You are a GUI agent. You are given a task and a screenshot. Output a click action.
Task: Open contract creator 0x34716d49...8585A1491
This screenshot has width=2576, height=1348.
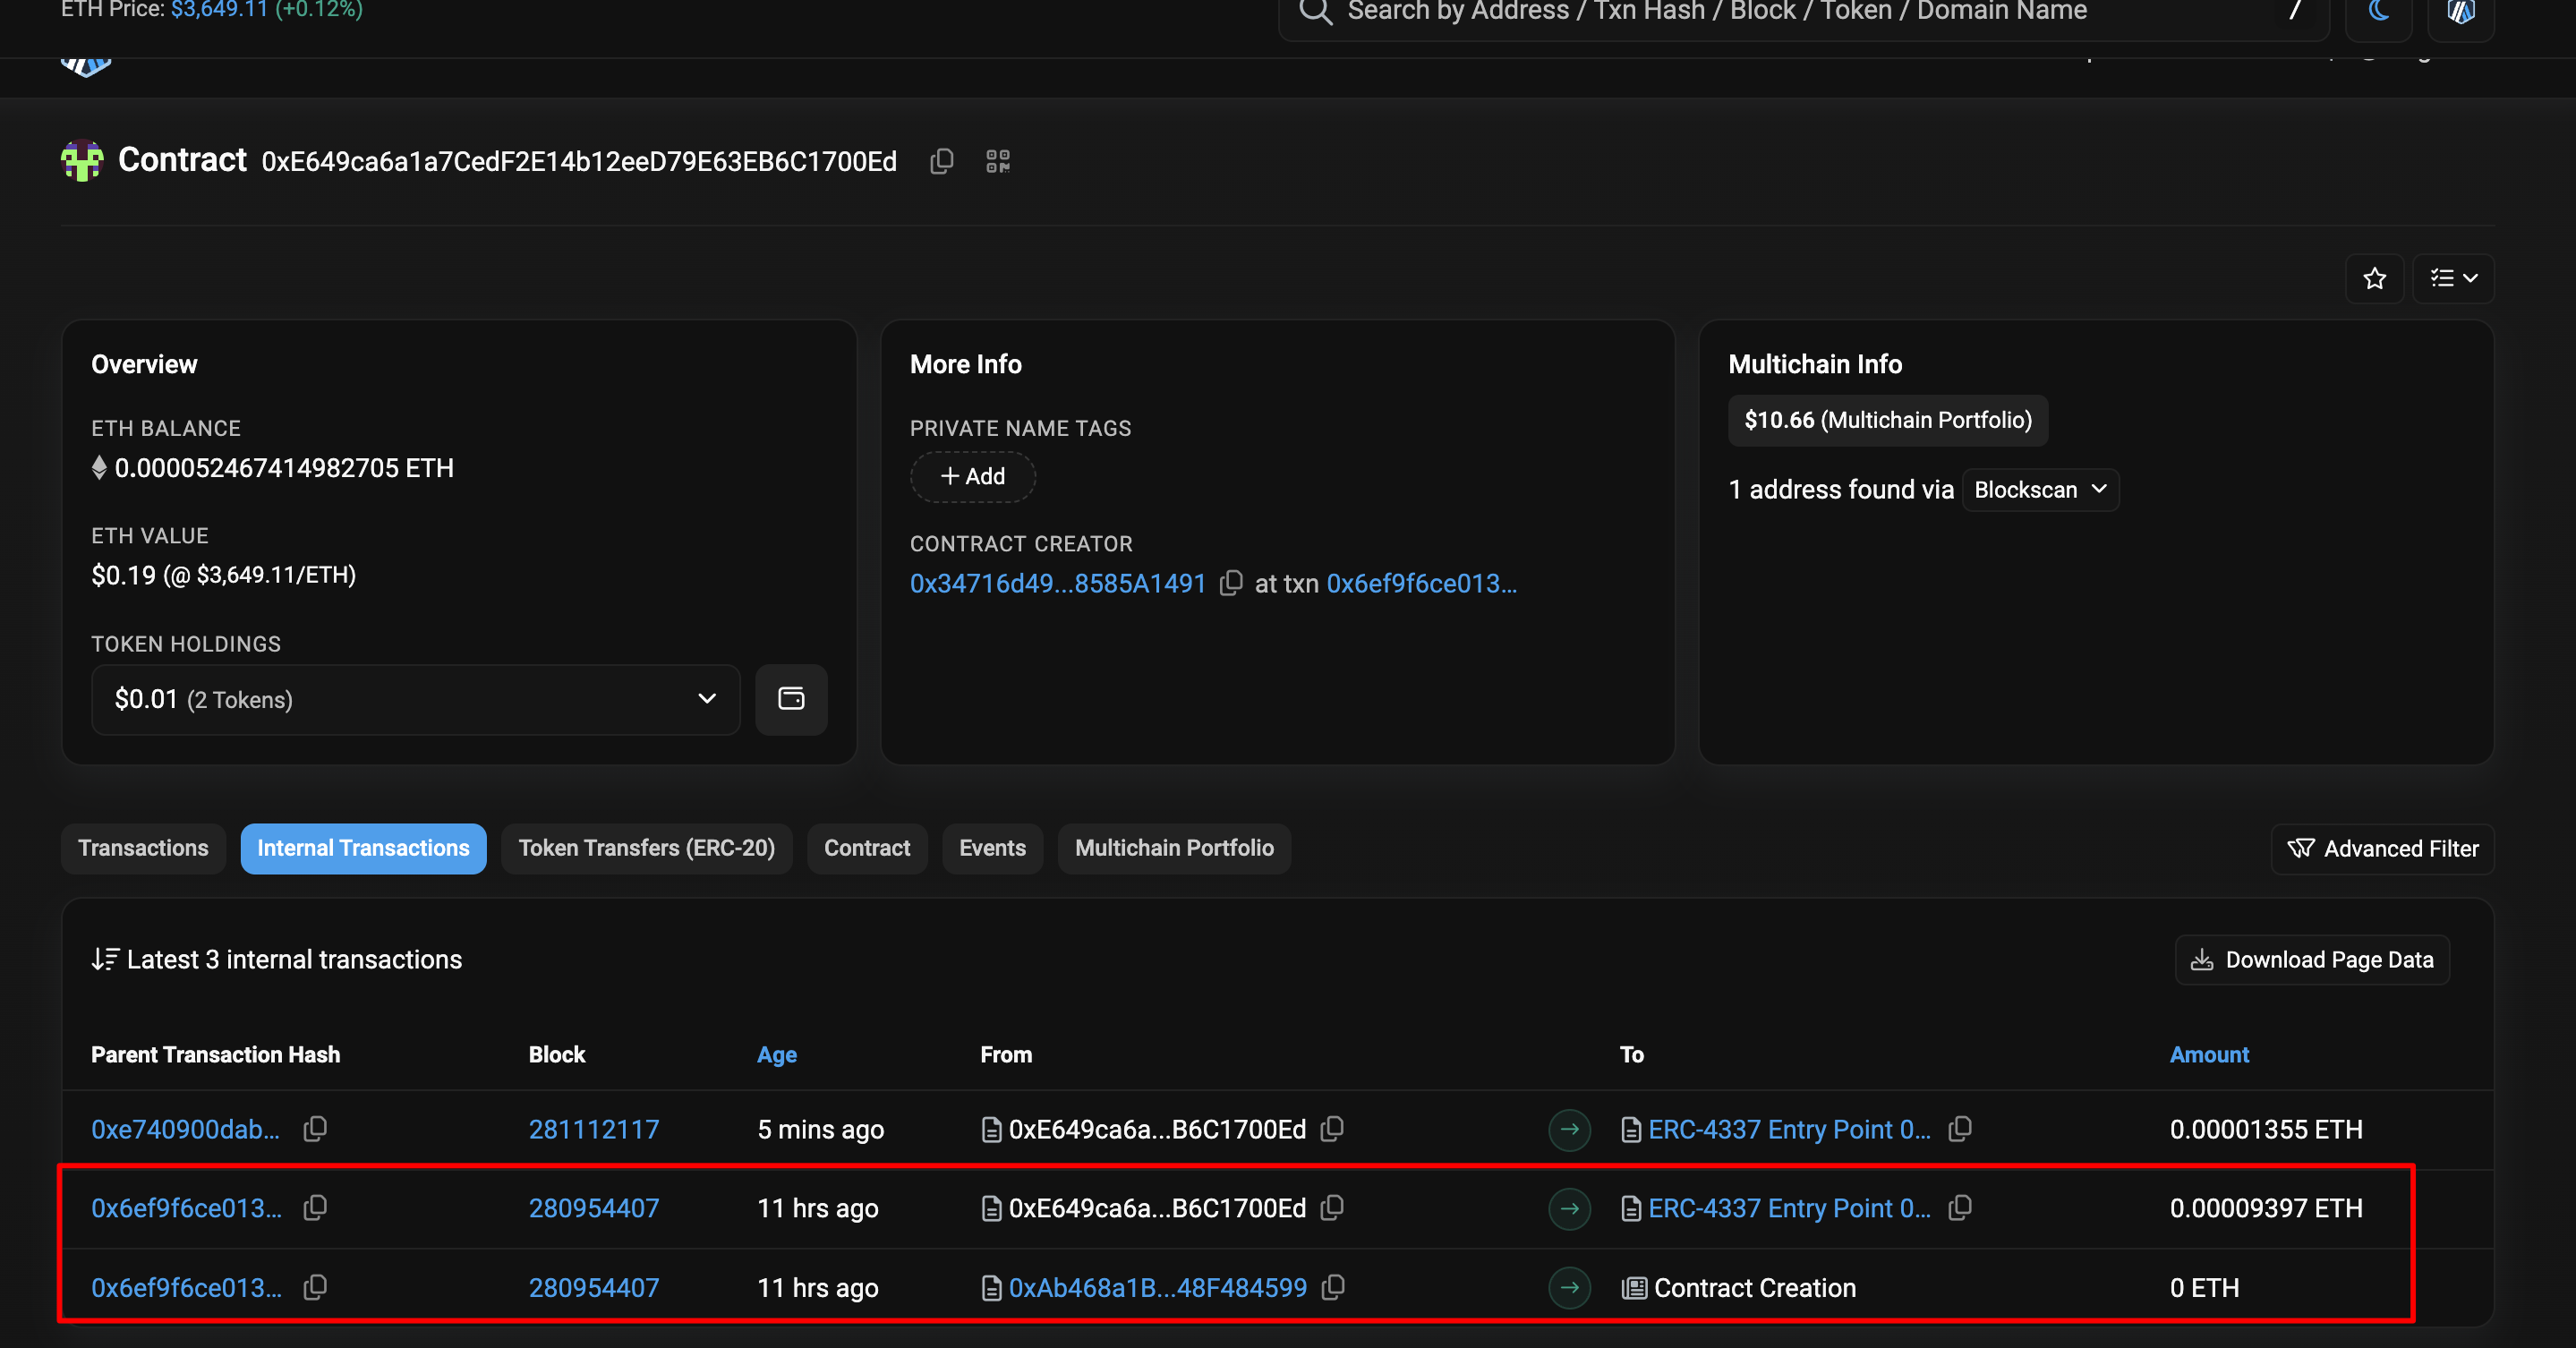tap(1057, 584)
